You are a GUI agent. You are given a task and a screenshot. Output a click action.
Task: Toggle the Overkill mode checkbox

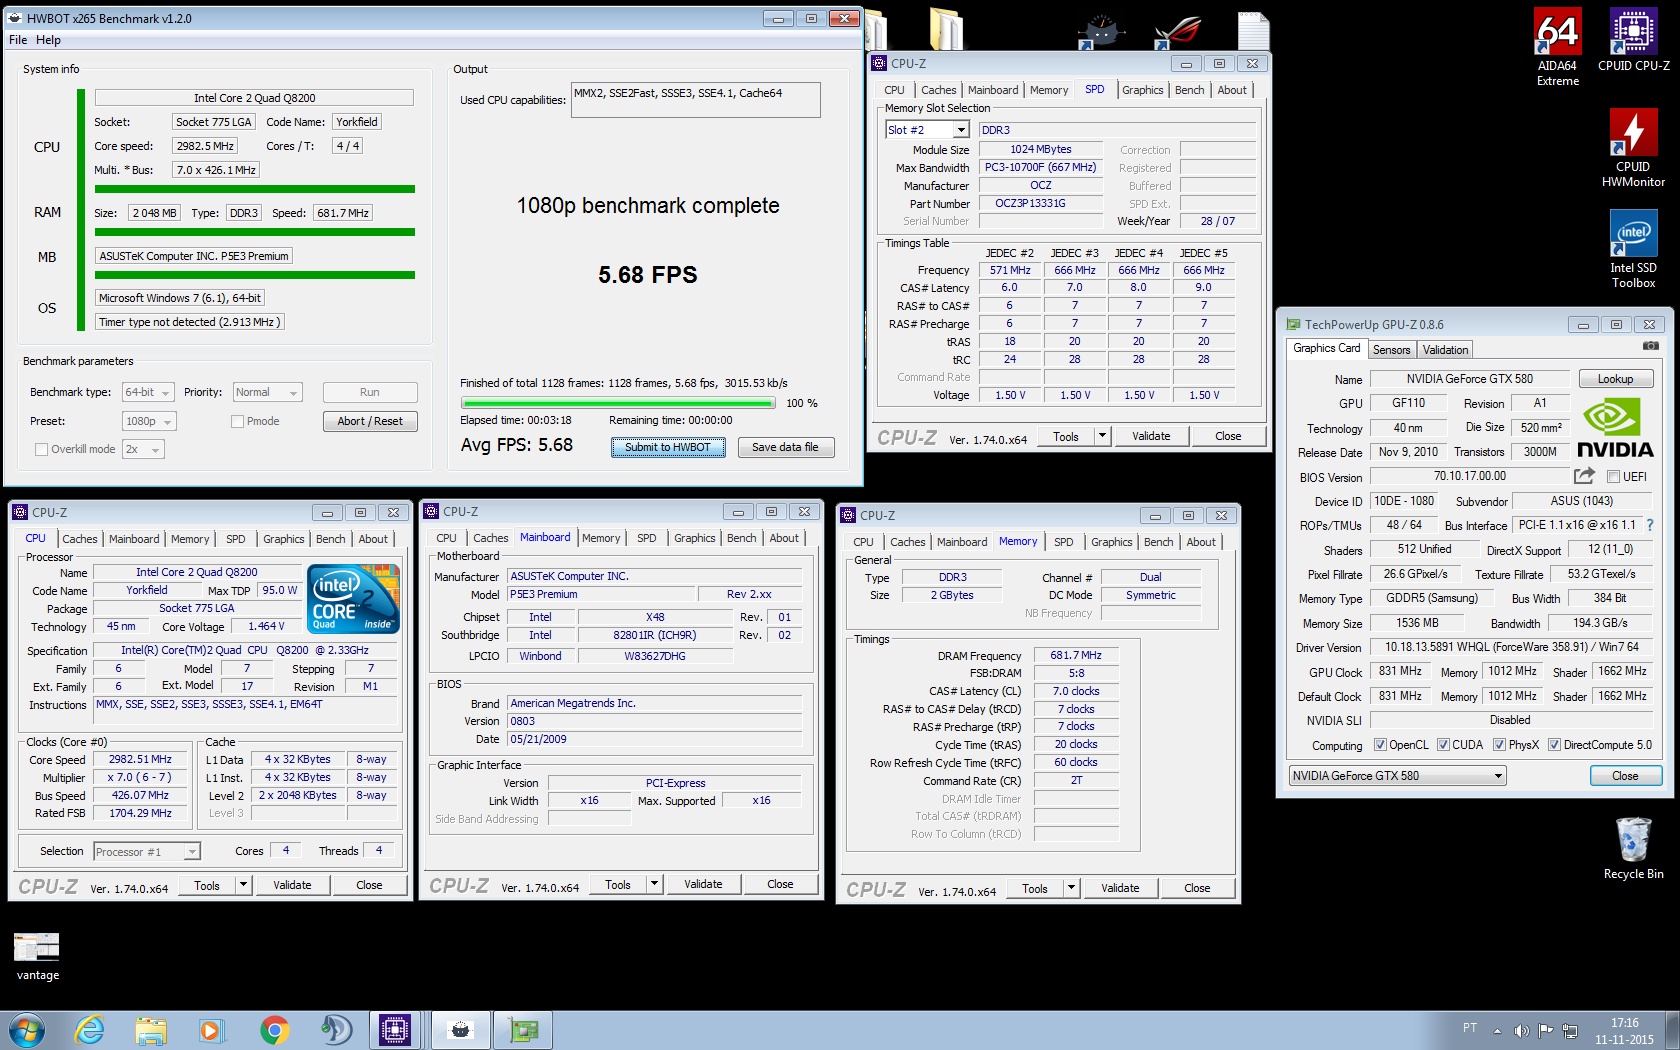pyautogui.click(x=41, y=449)
